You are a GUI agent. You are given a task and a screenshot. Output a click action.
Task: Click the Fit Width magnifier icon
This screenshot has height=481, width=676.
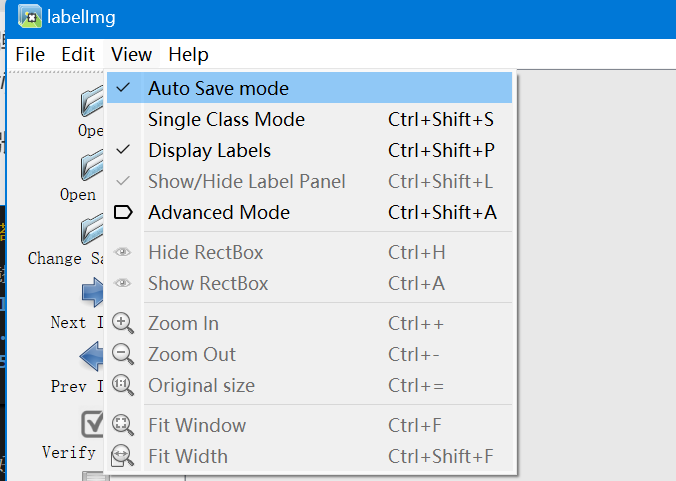tap(122, 456)
